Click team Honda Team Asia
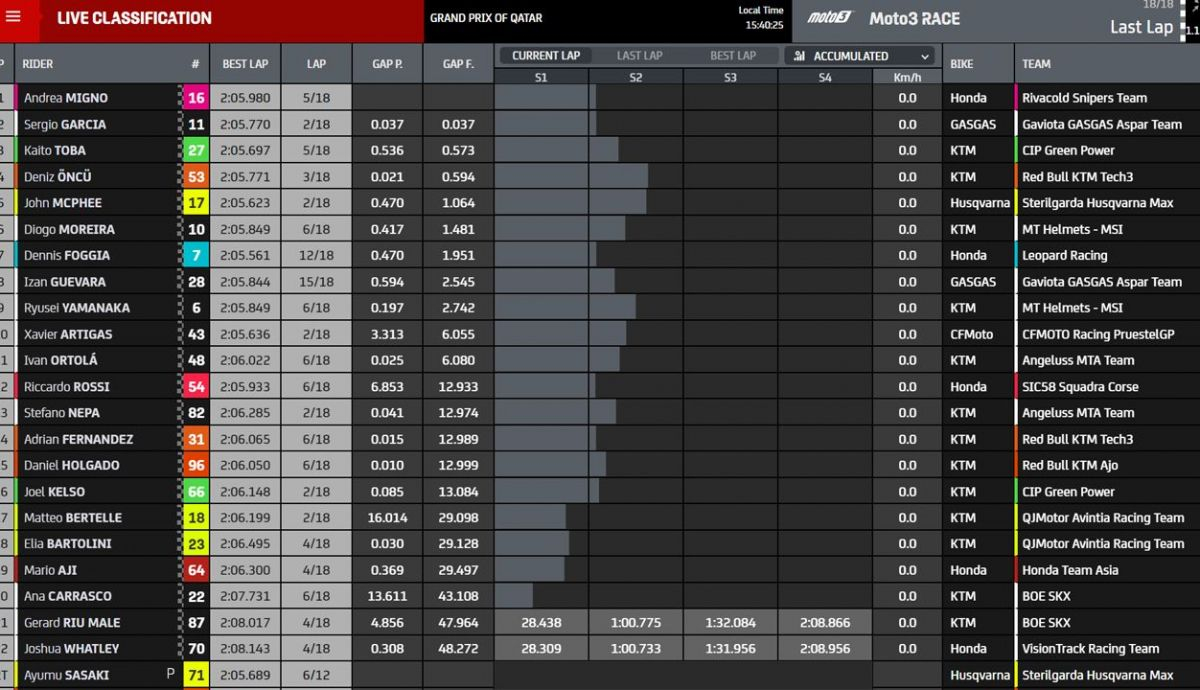This screenshot has height=690, width=1200. pos(1070,570)
